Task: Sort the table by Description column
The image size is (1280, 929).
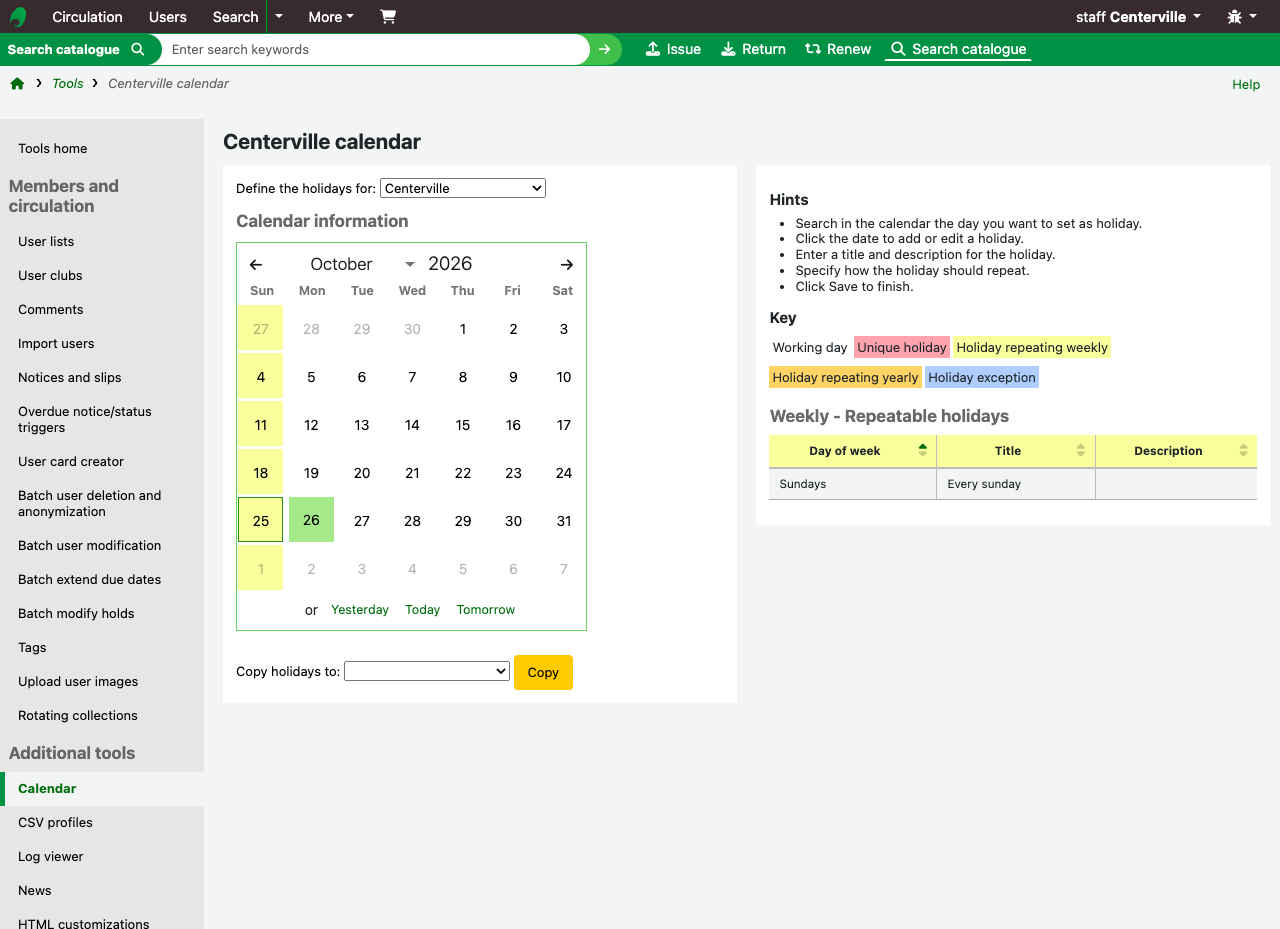Action: coord(1176,451)
